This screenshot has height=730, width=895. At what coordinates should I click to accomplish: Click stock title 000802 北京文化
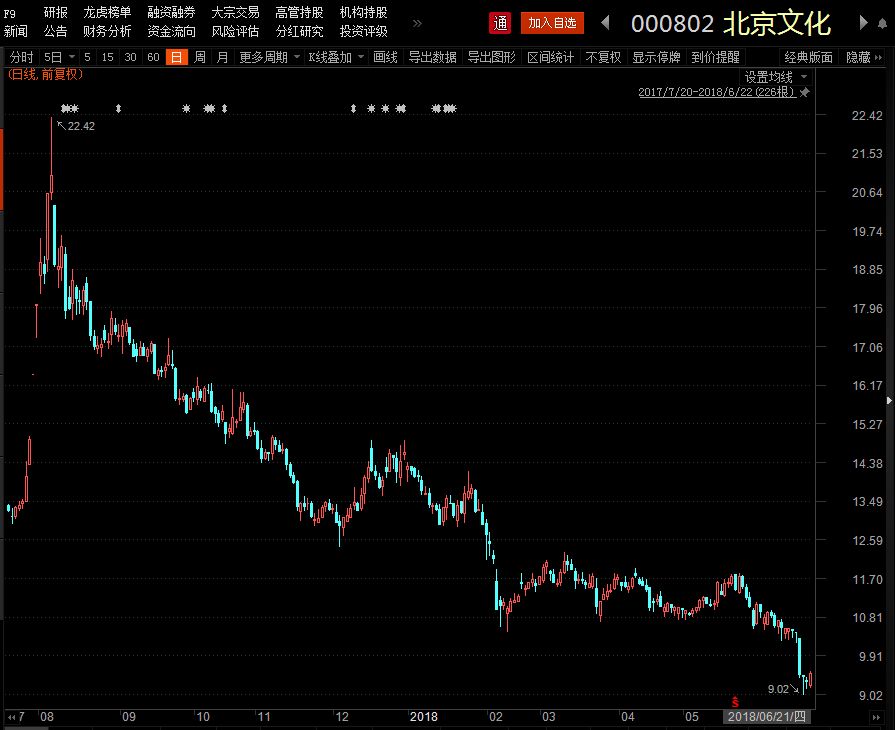(731, 23)
